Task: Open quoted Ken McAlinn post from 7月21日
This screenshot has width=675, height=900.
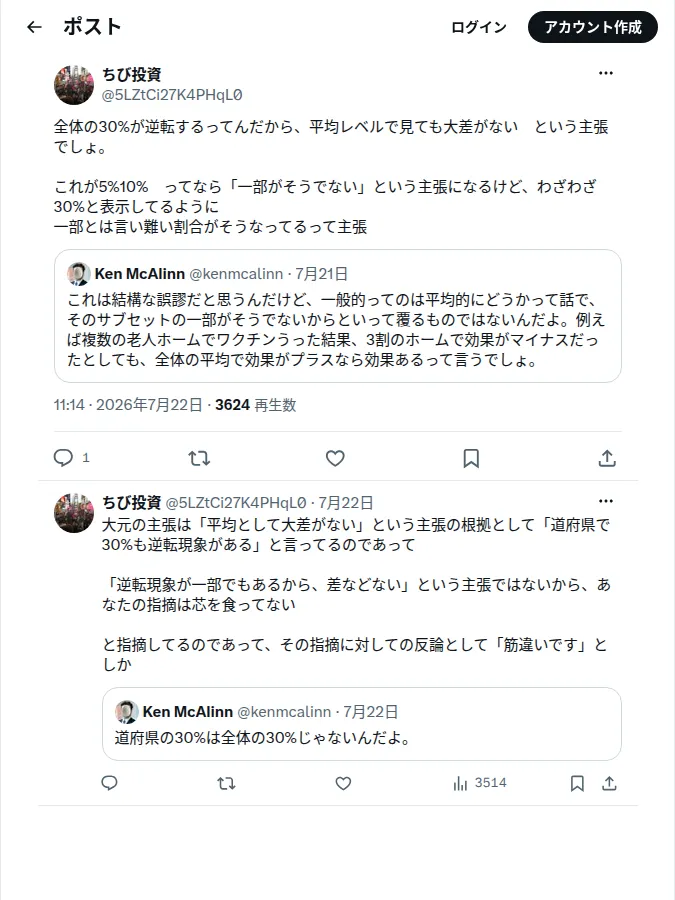Action: pos(338,316)
